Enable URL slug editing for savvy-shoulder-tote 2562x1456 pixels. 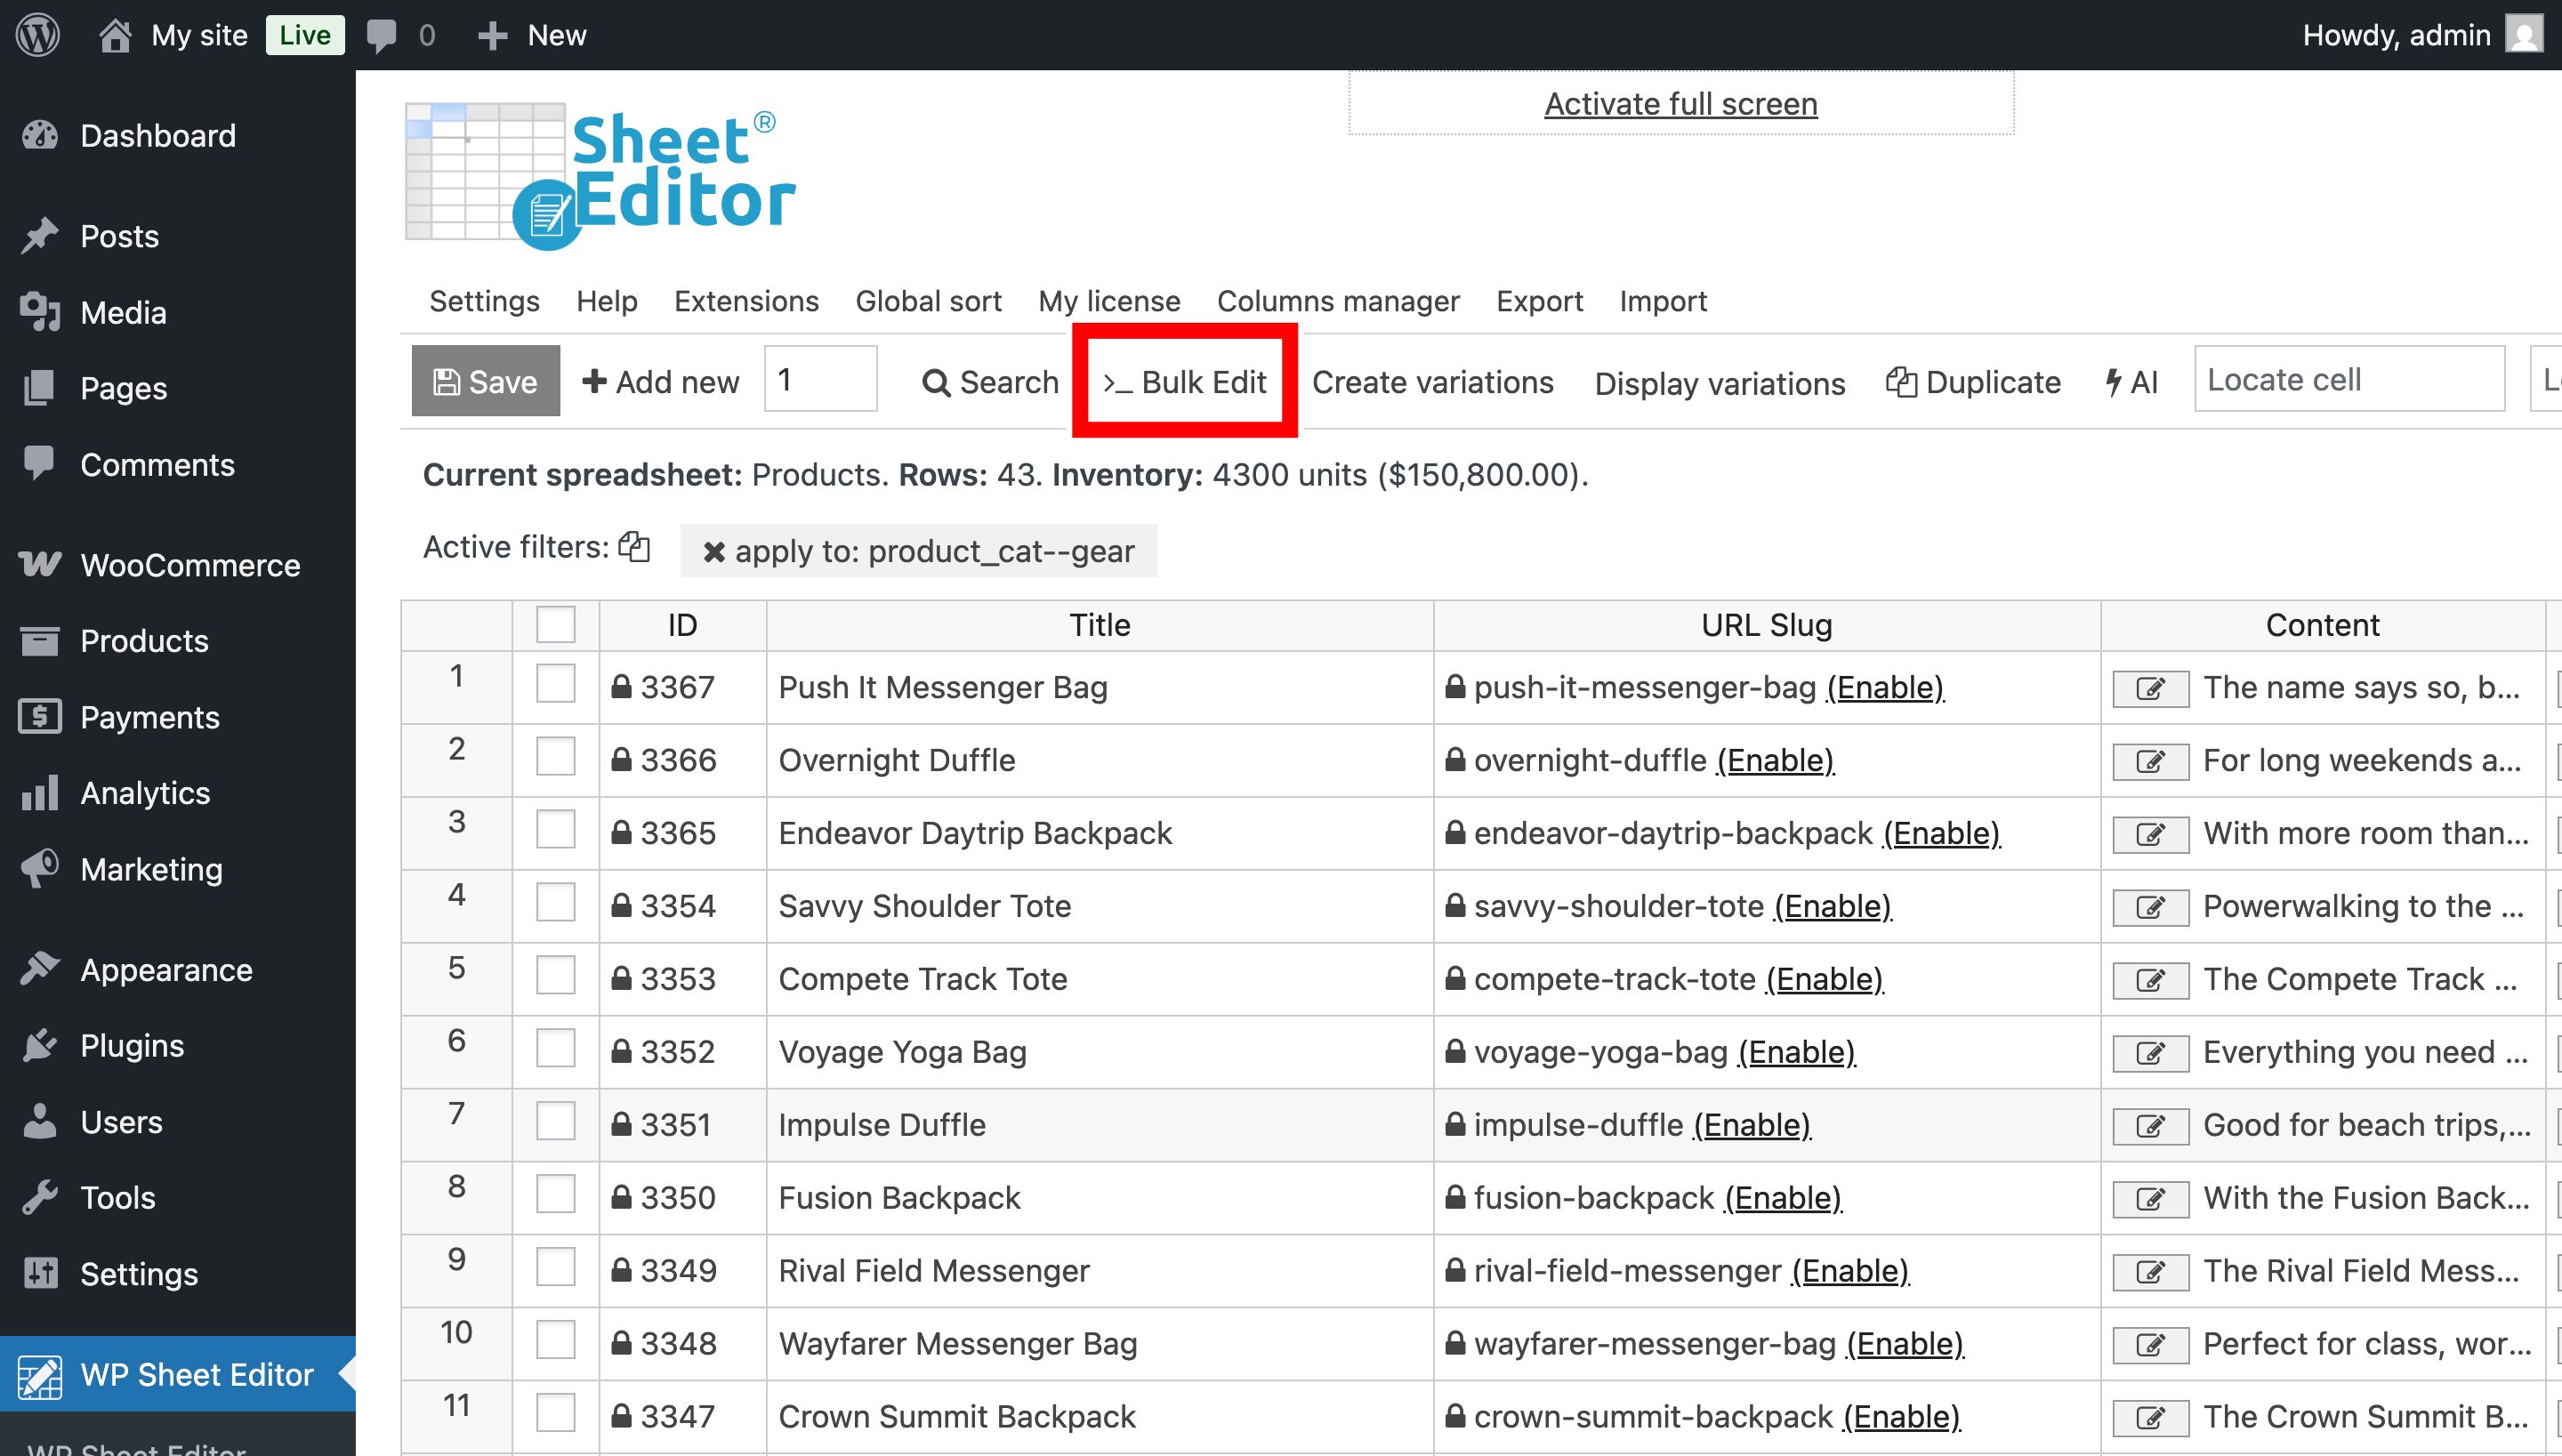(x=1832, y=906)
